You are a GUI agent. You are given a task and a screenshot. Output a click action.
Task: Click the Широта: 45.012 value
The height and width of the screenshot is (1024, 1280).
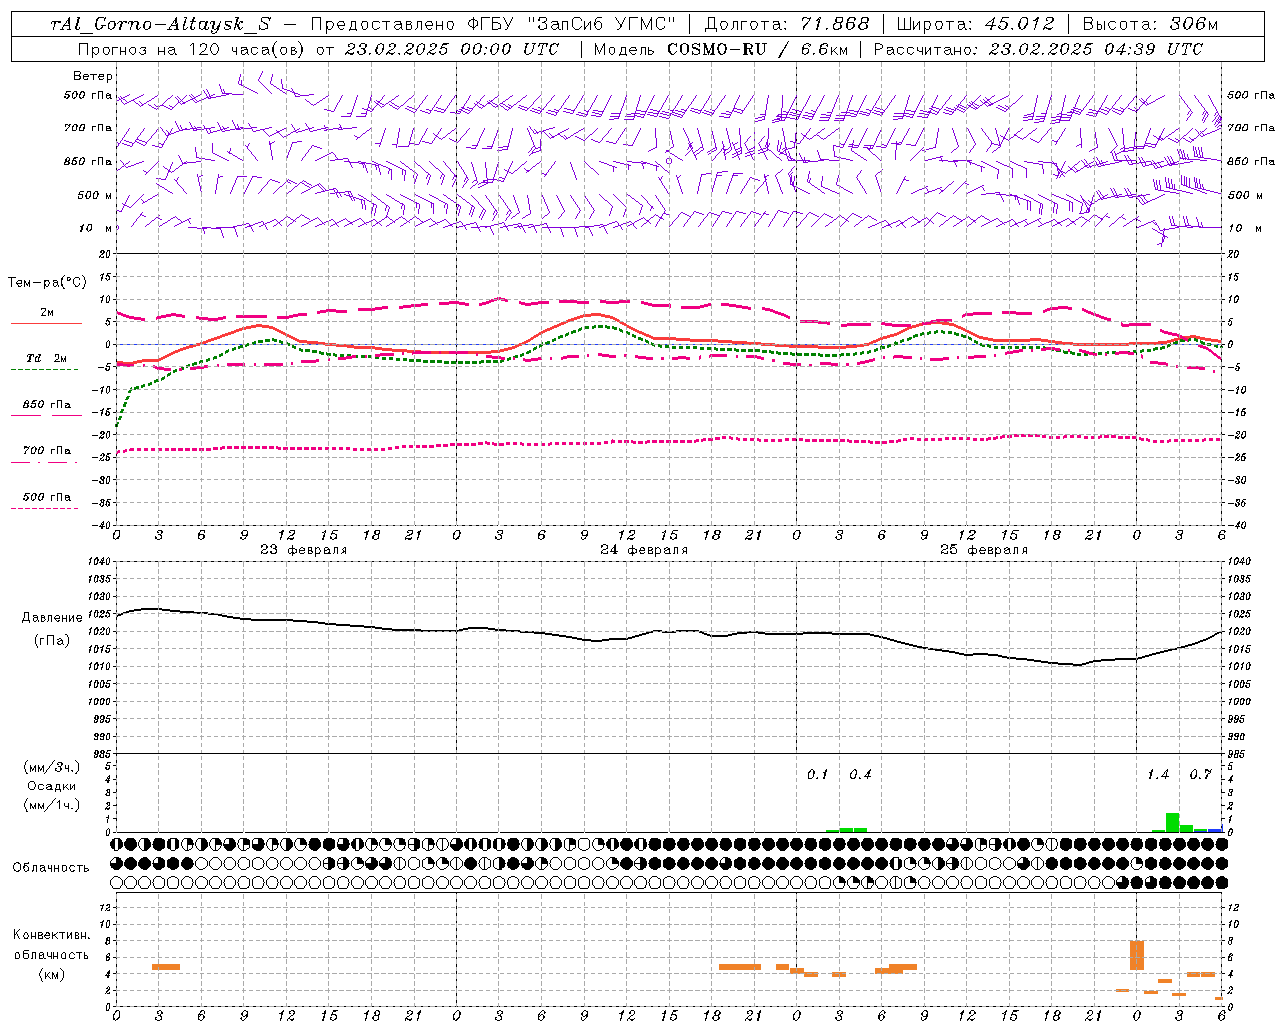975,24
